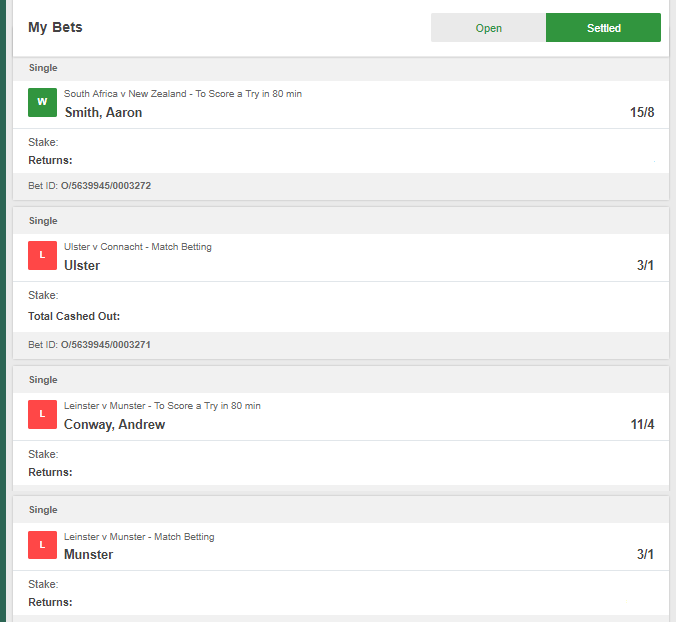Click the red L badge beside Munster
This screenshot has height=622, width=676.
click(x=42, y=545)
